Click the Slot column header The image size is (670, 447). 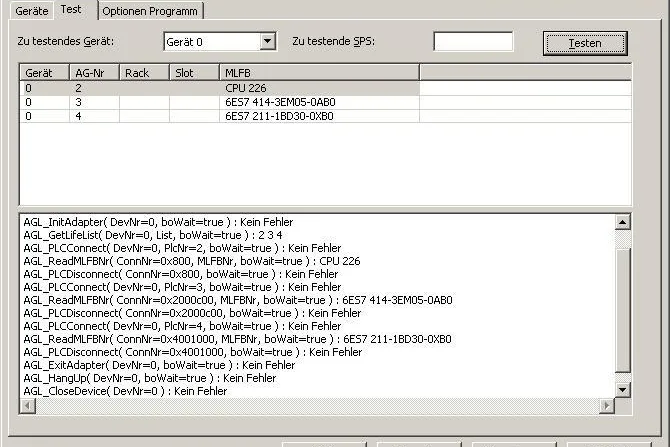[x=194, y=73]
